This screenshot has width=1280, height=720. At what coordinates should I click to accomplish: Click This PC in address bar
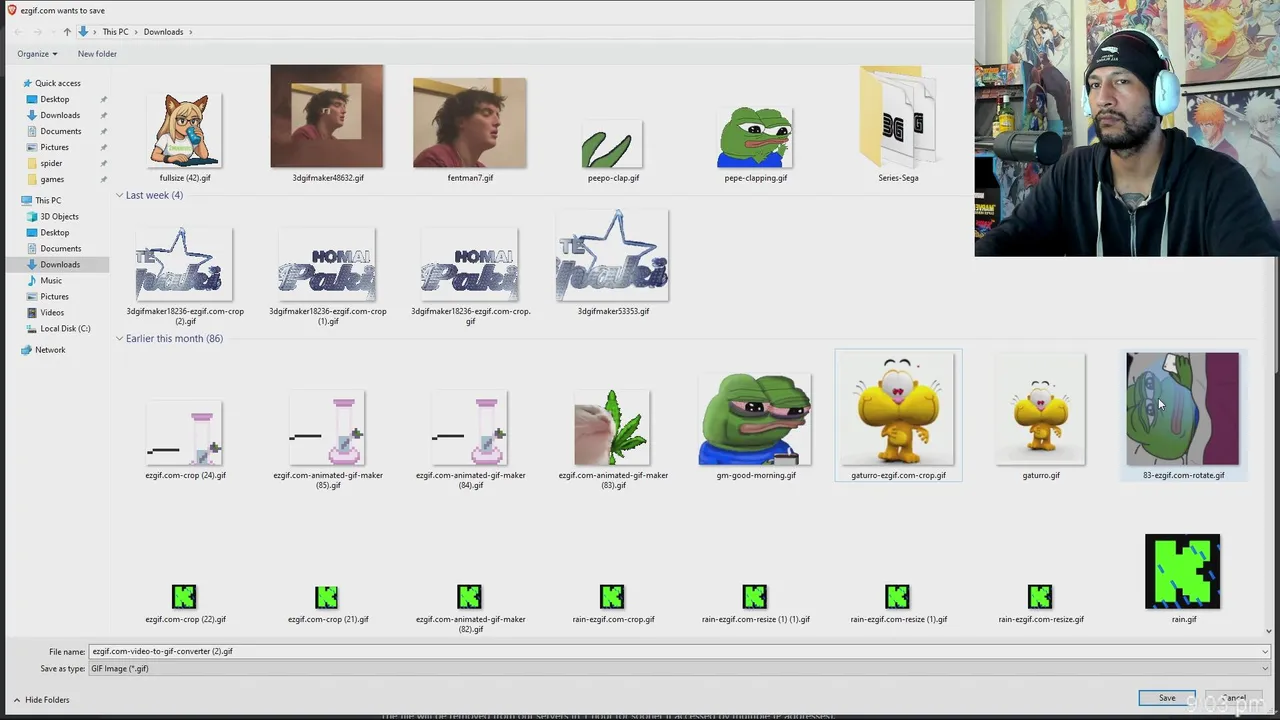pos(115,32)
